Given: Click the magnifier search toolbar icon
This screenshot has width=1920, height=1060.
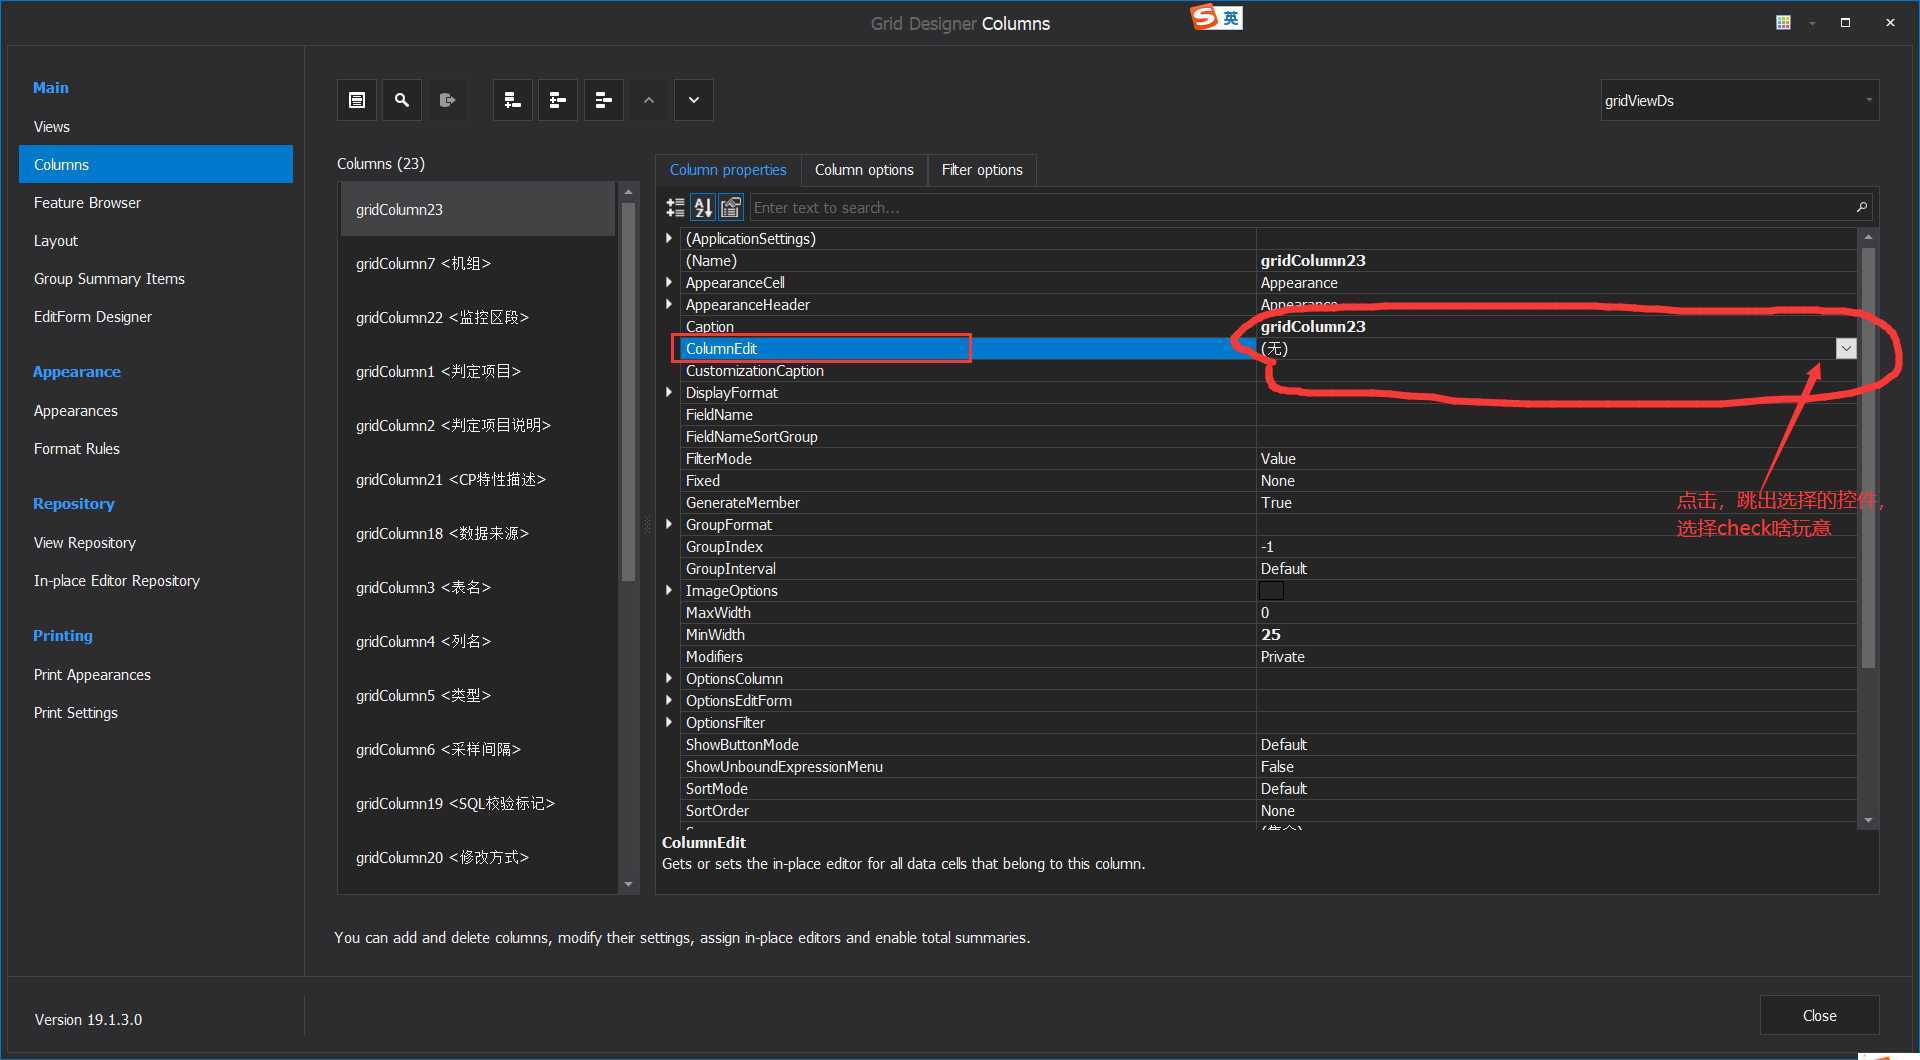Looking at the screenshot, I should (402, 100).
